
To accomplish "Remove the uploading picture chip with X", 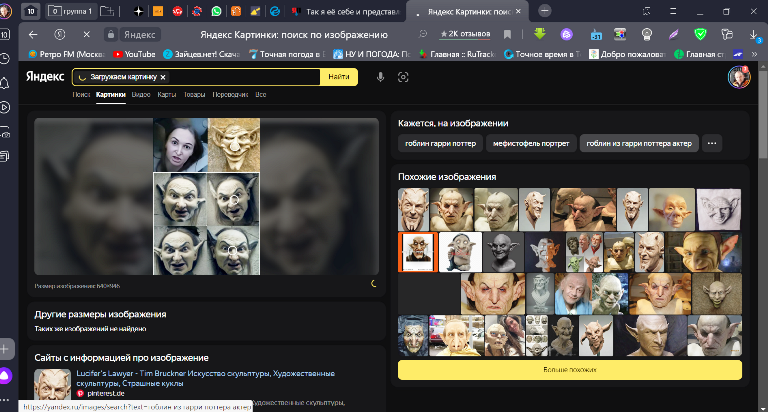I will click(x=163, y=77).
